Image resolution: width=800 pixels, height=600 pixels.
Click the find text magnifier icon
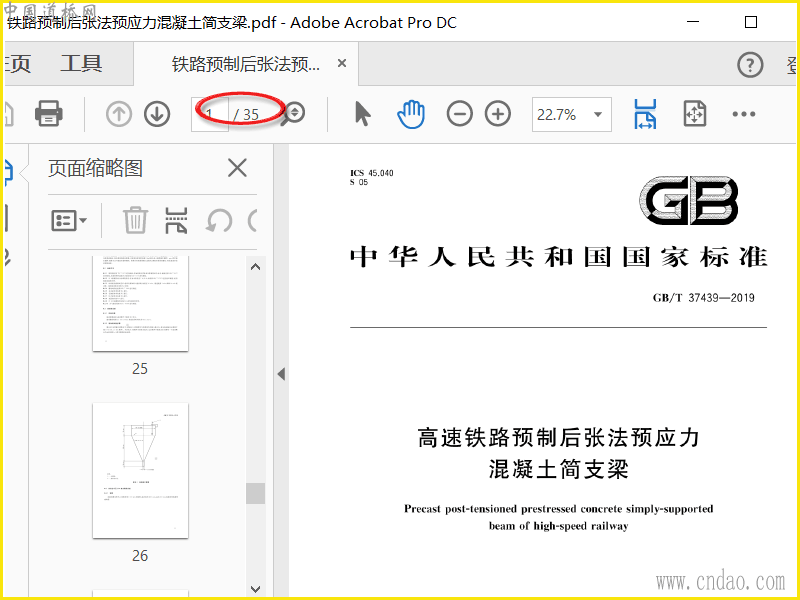click(x=294, y=113)
